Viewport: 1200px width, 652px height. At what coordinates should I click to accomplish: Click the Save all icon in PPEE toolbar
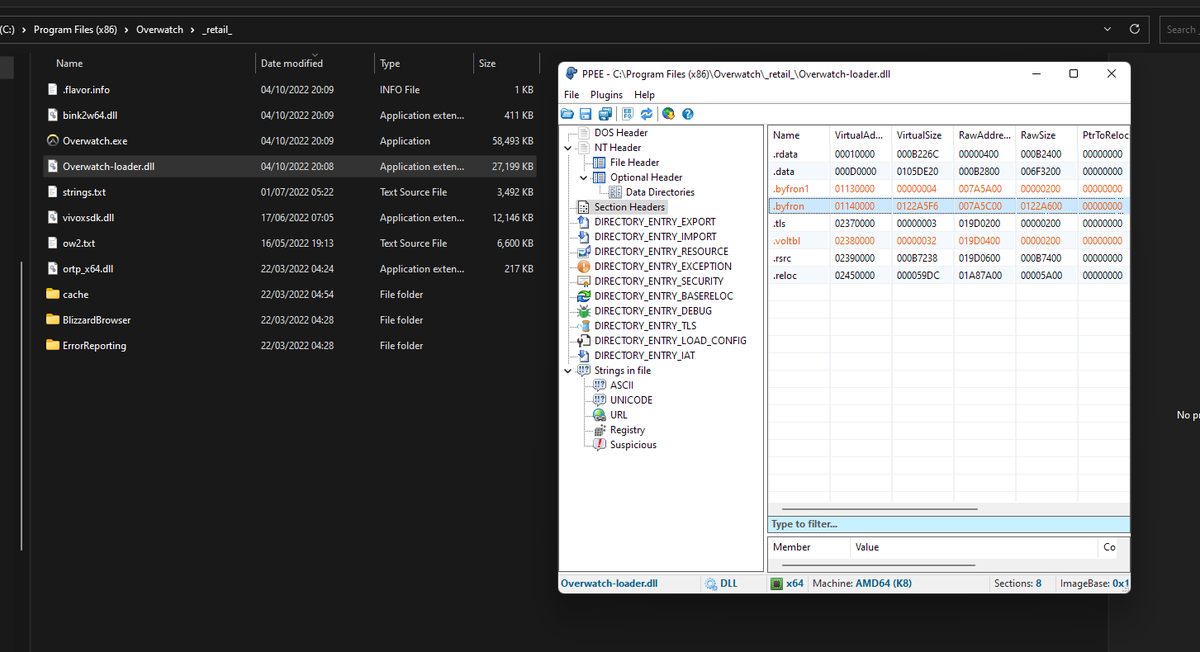[603, 114]
